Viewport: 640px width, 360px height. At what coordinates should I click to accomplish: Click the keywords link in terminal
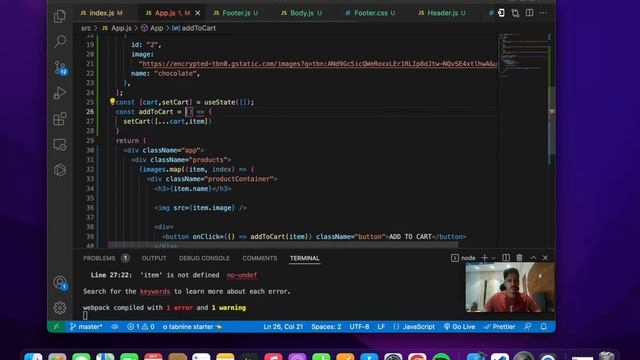point(155,291)
